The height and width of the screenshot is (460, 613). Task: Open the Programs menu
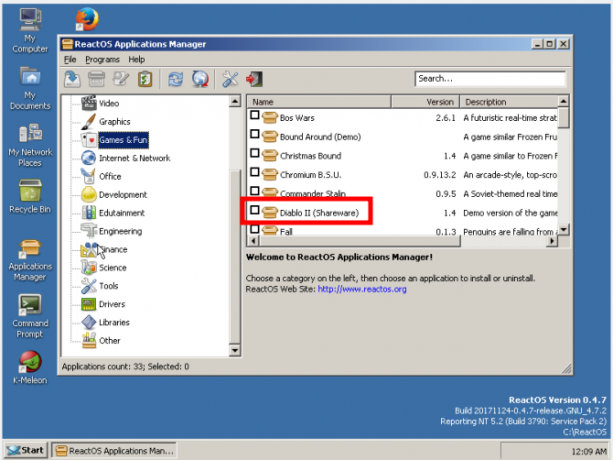[102, 59]
